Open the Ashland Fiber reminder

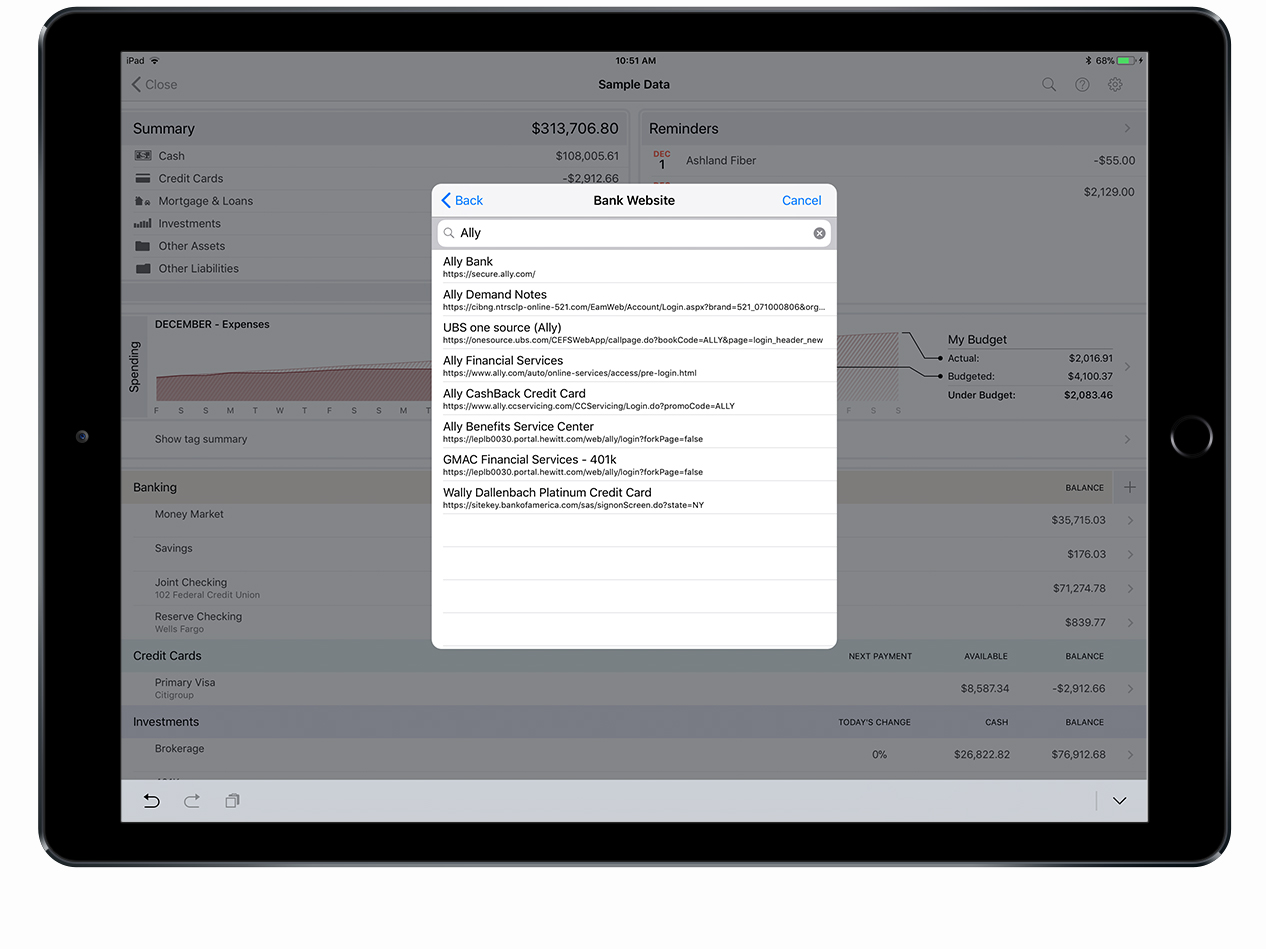pos(893,160)
